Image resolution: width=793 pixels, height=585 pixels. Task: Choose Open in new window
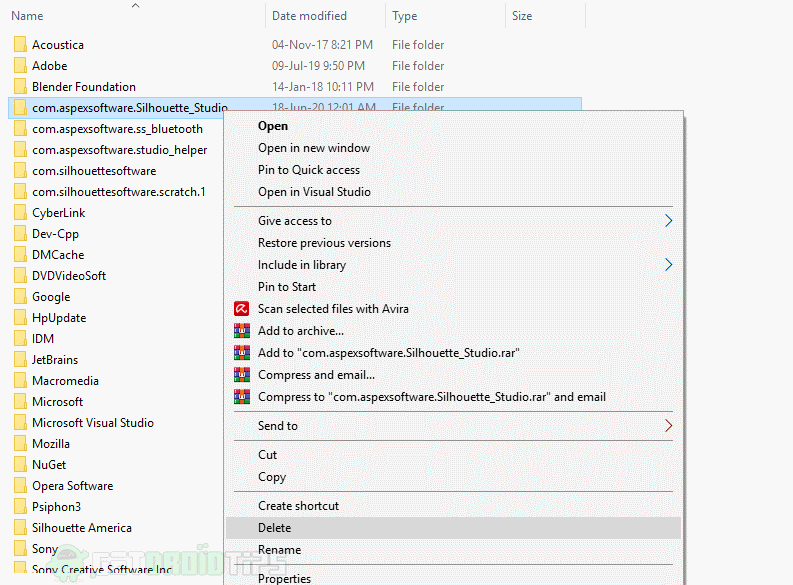pyautogui.click(x=314, y=148)
